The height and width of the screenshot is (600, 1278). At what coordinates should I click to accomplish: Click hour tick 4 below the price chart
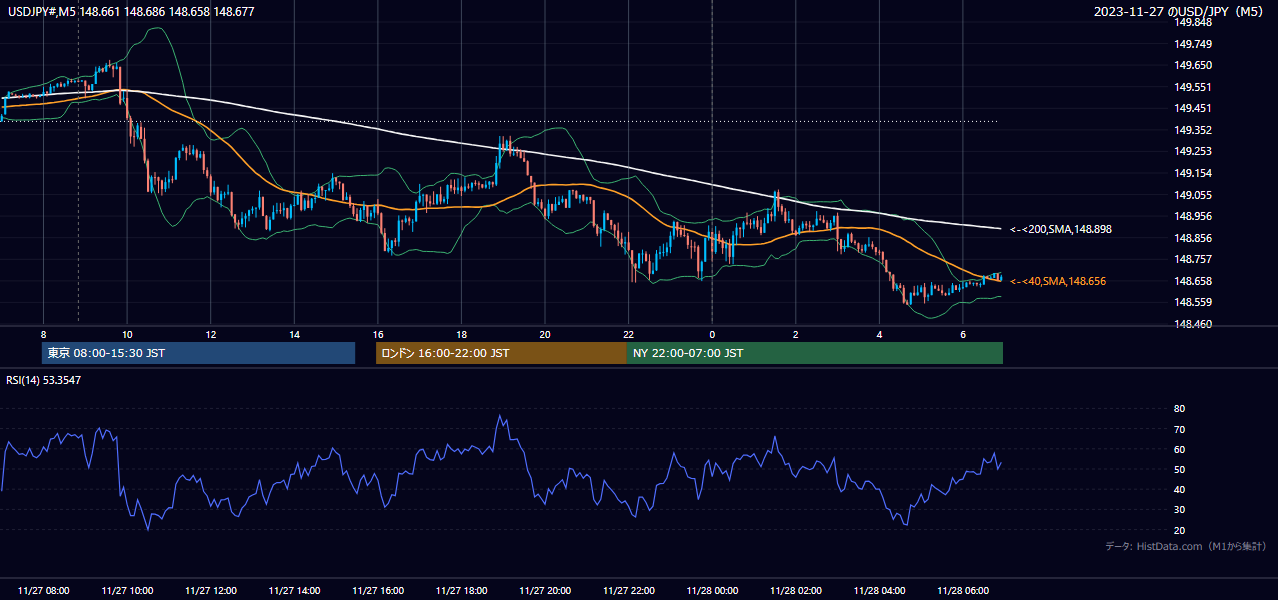879,334
